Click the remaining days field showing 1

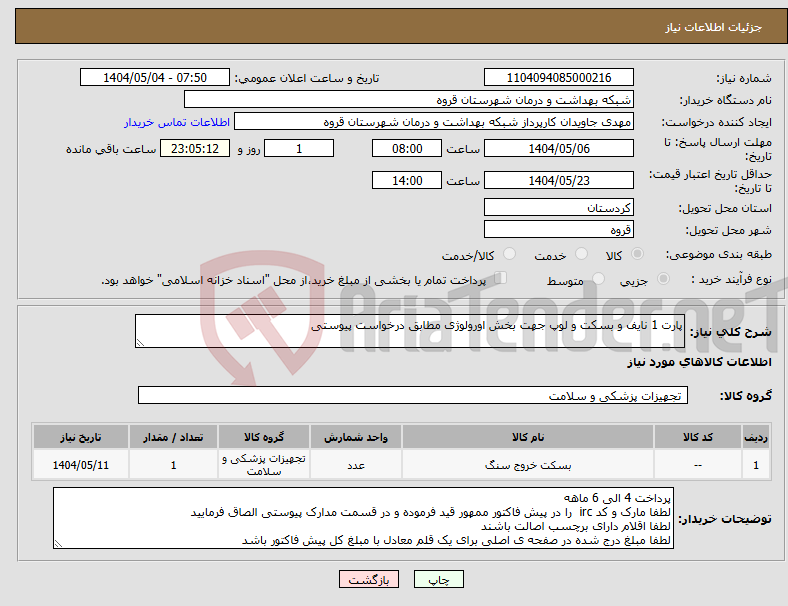point(299,149)
